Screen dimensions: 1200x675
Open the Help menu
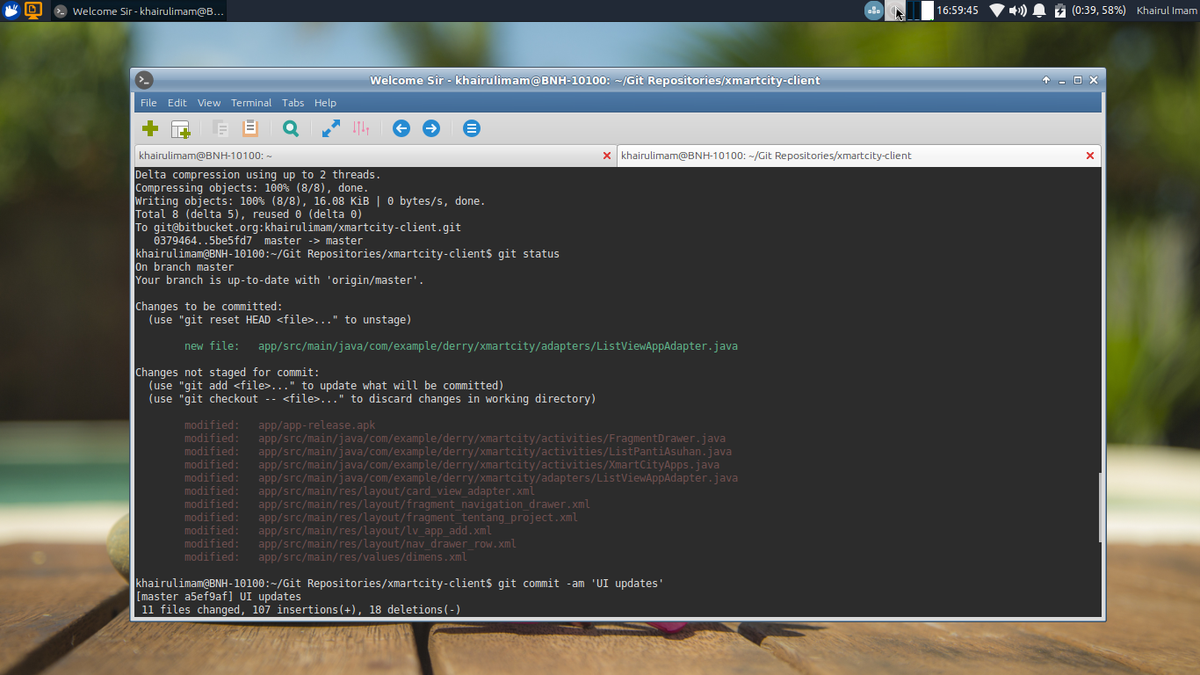tap(325, 103)
